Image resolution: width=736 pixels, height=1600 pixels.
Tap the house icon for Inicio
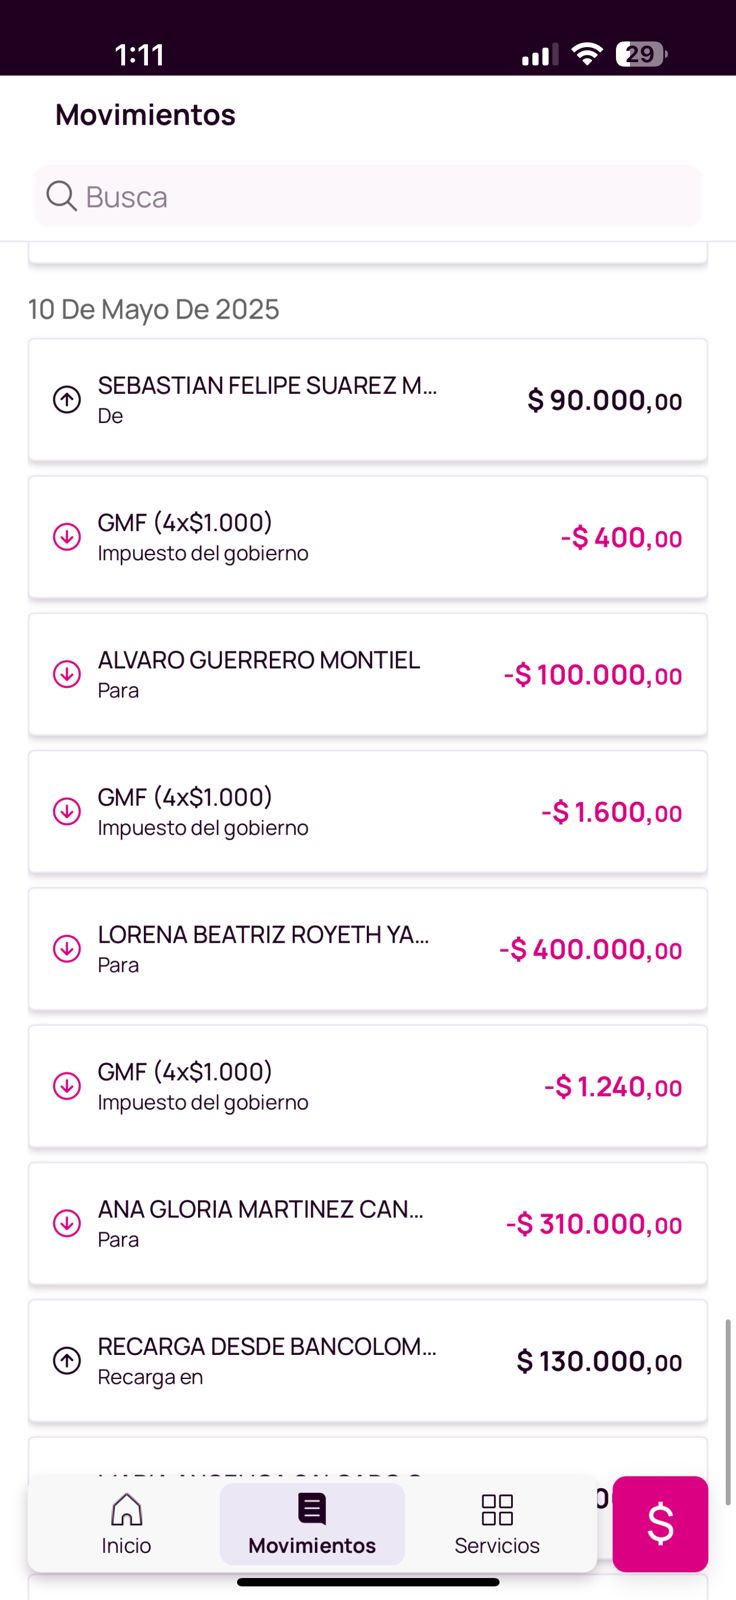[126, 1509]
